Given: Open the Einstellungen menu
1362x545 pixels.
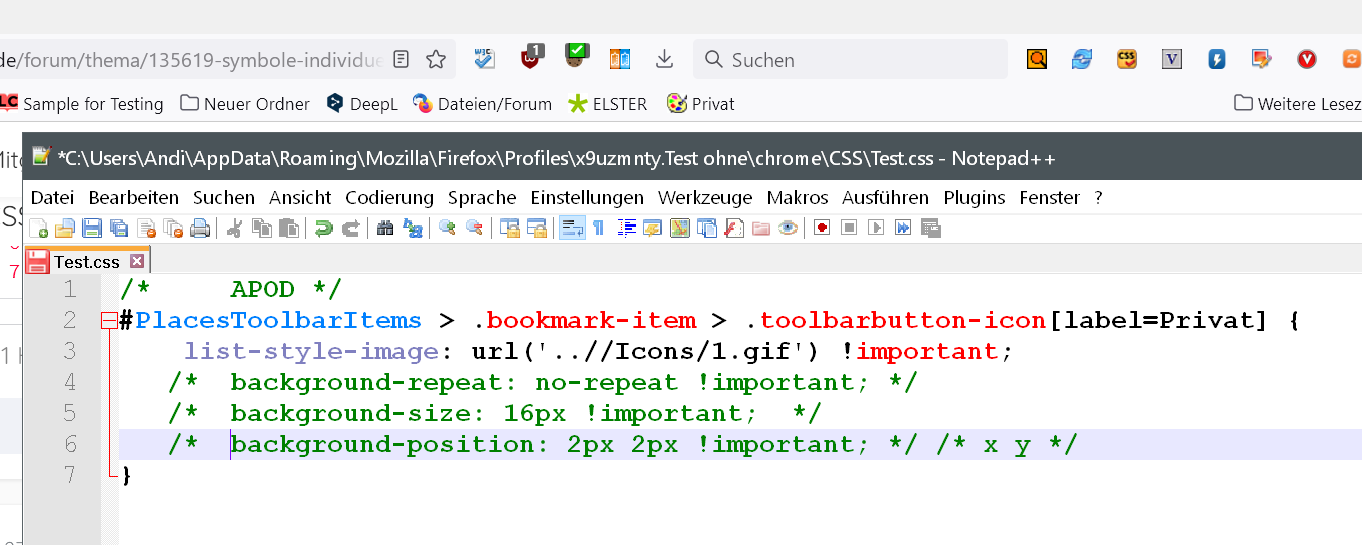Looking at the screenshot, I should point(587,198).
